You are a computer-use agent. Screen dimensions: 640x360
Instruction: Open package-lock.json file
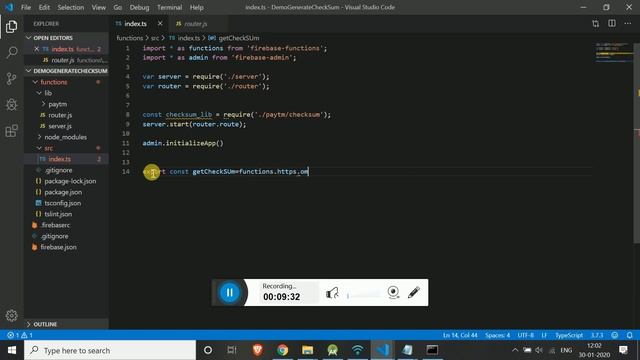(x=70, y=181)
